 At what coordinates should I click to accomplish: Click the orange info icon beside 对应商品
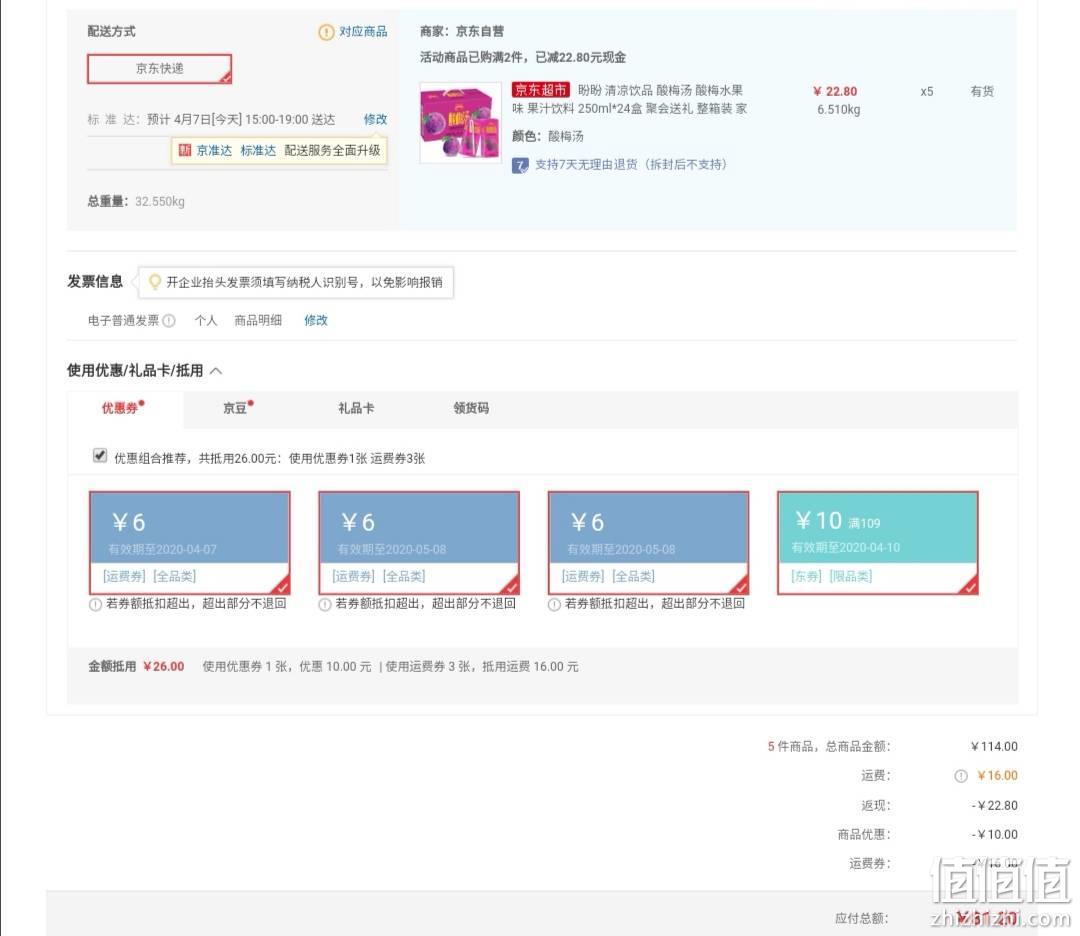coord(326,32)
